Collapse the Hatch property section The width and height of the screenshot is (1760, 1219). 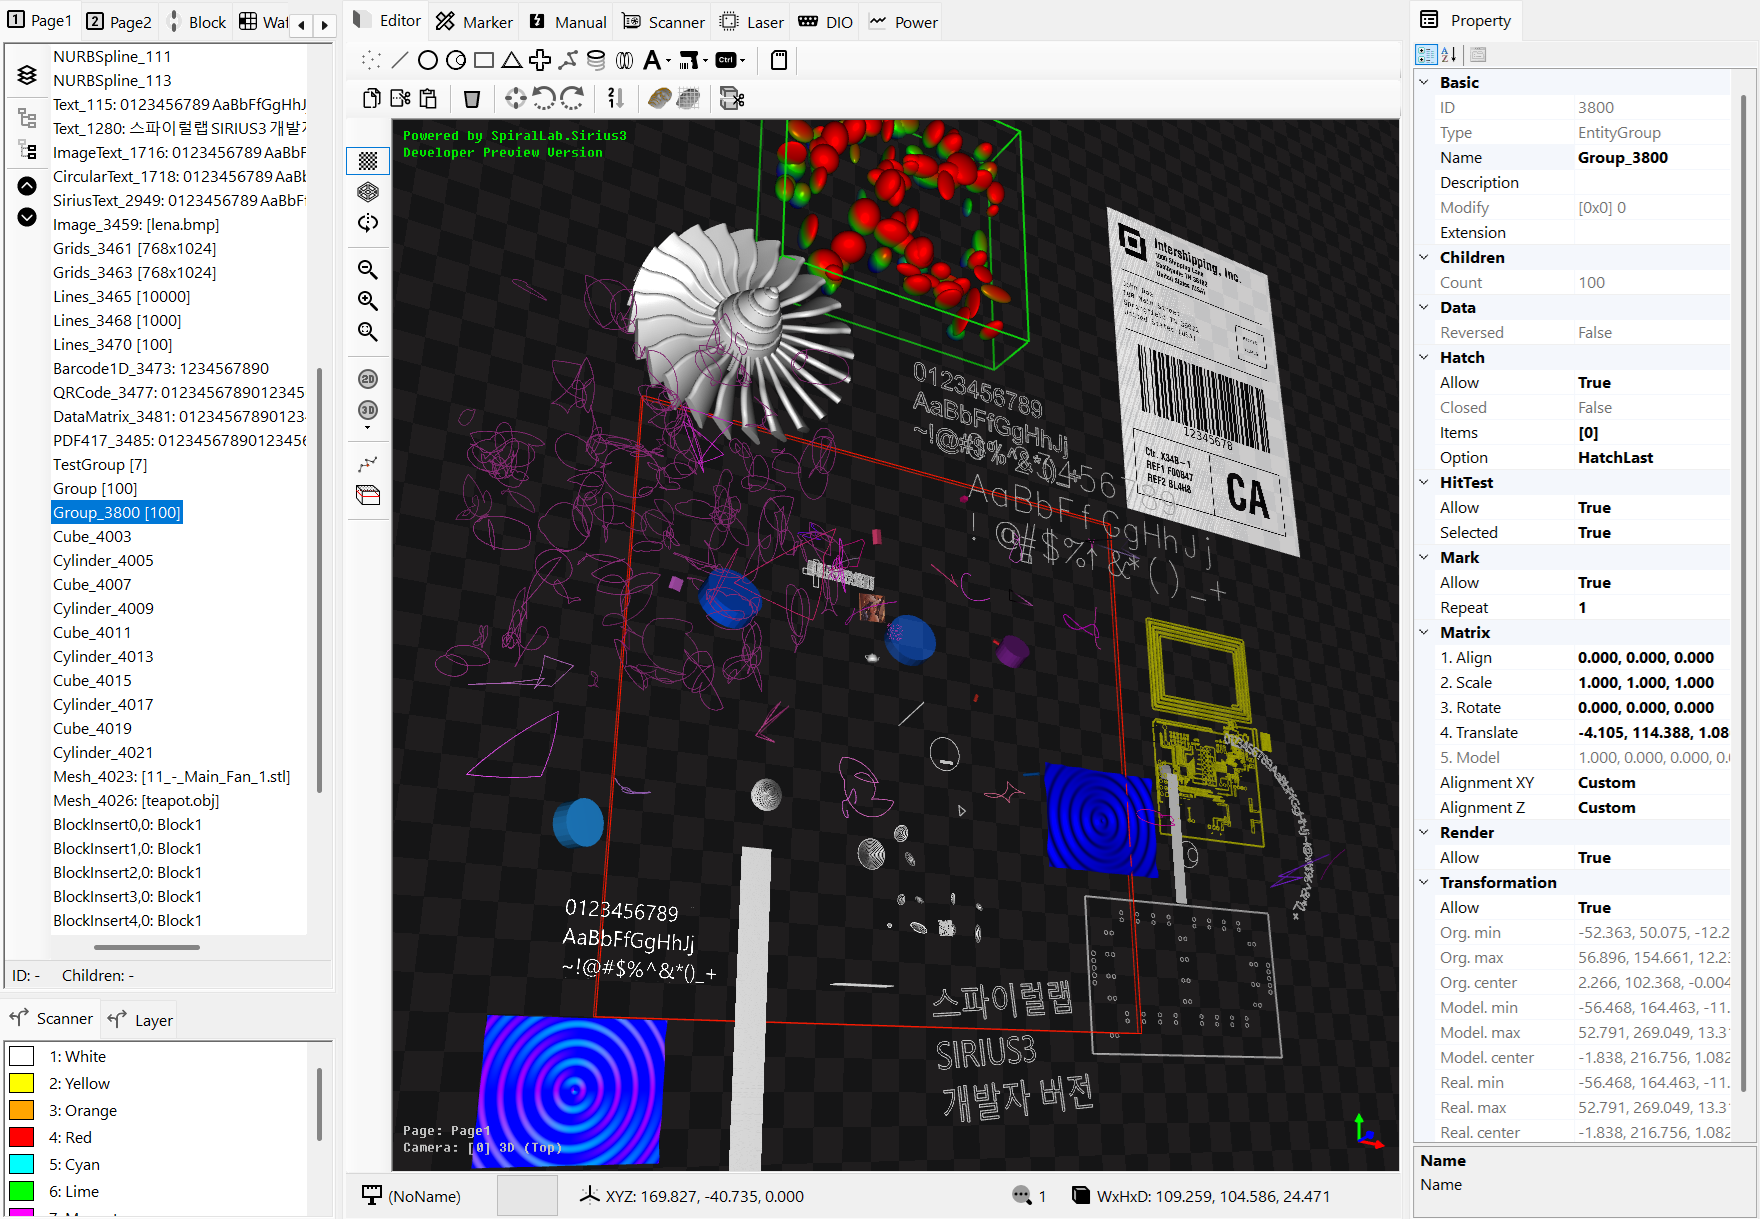point(1424,357)
